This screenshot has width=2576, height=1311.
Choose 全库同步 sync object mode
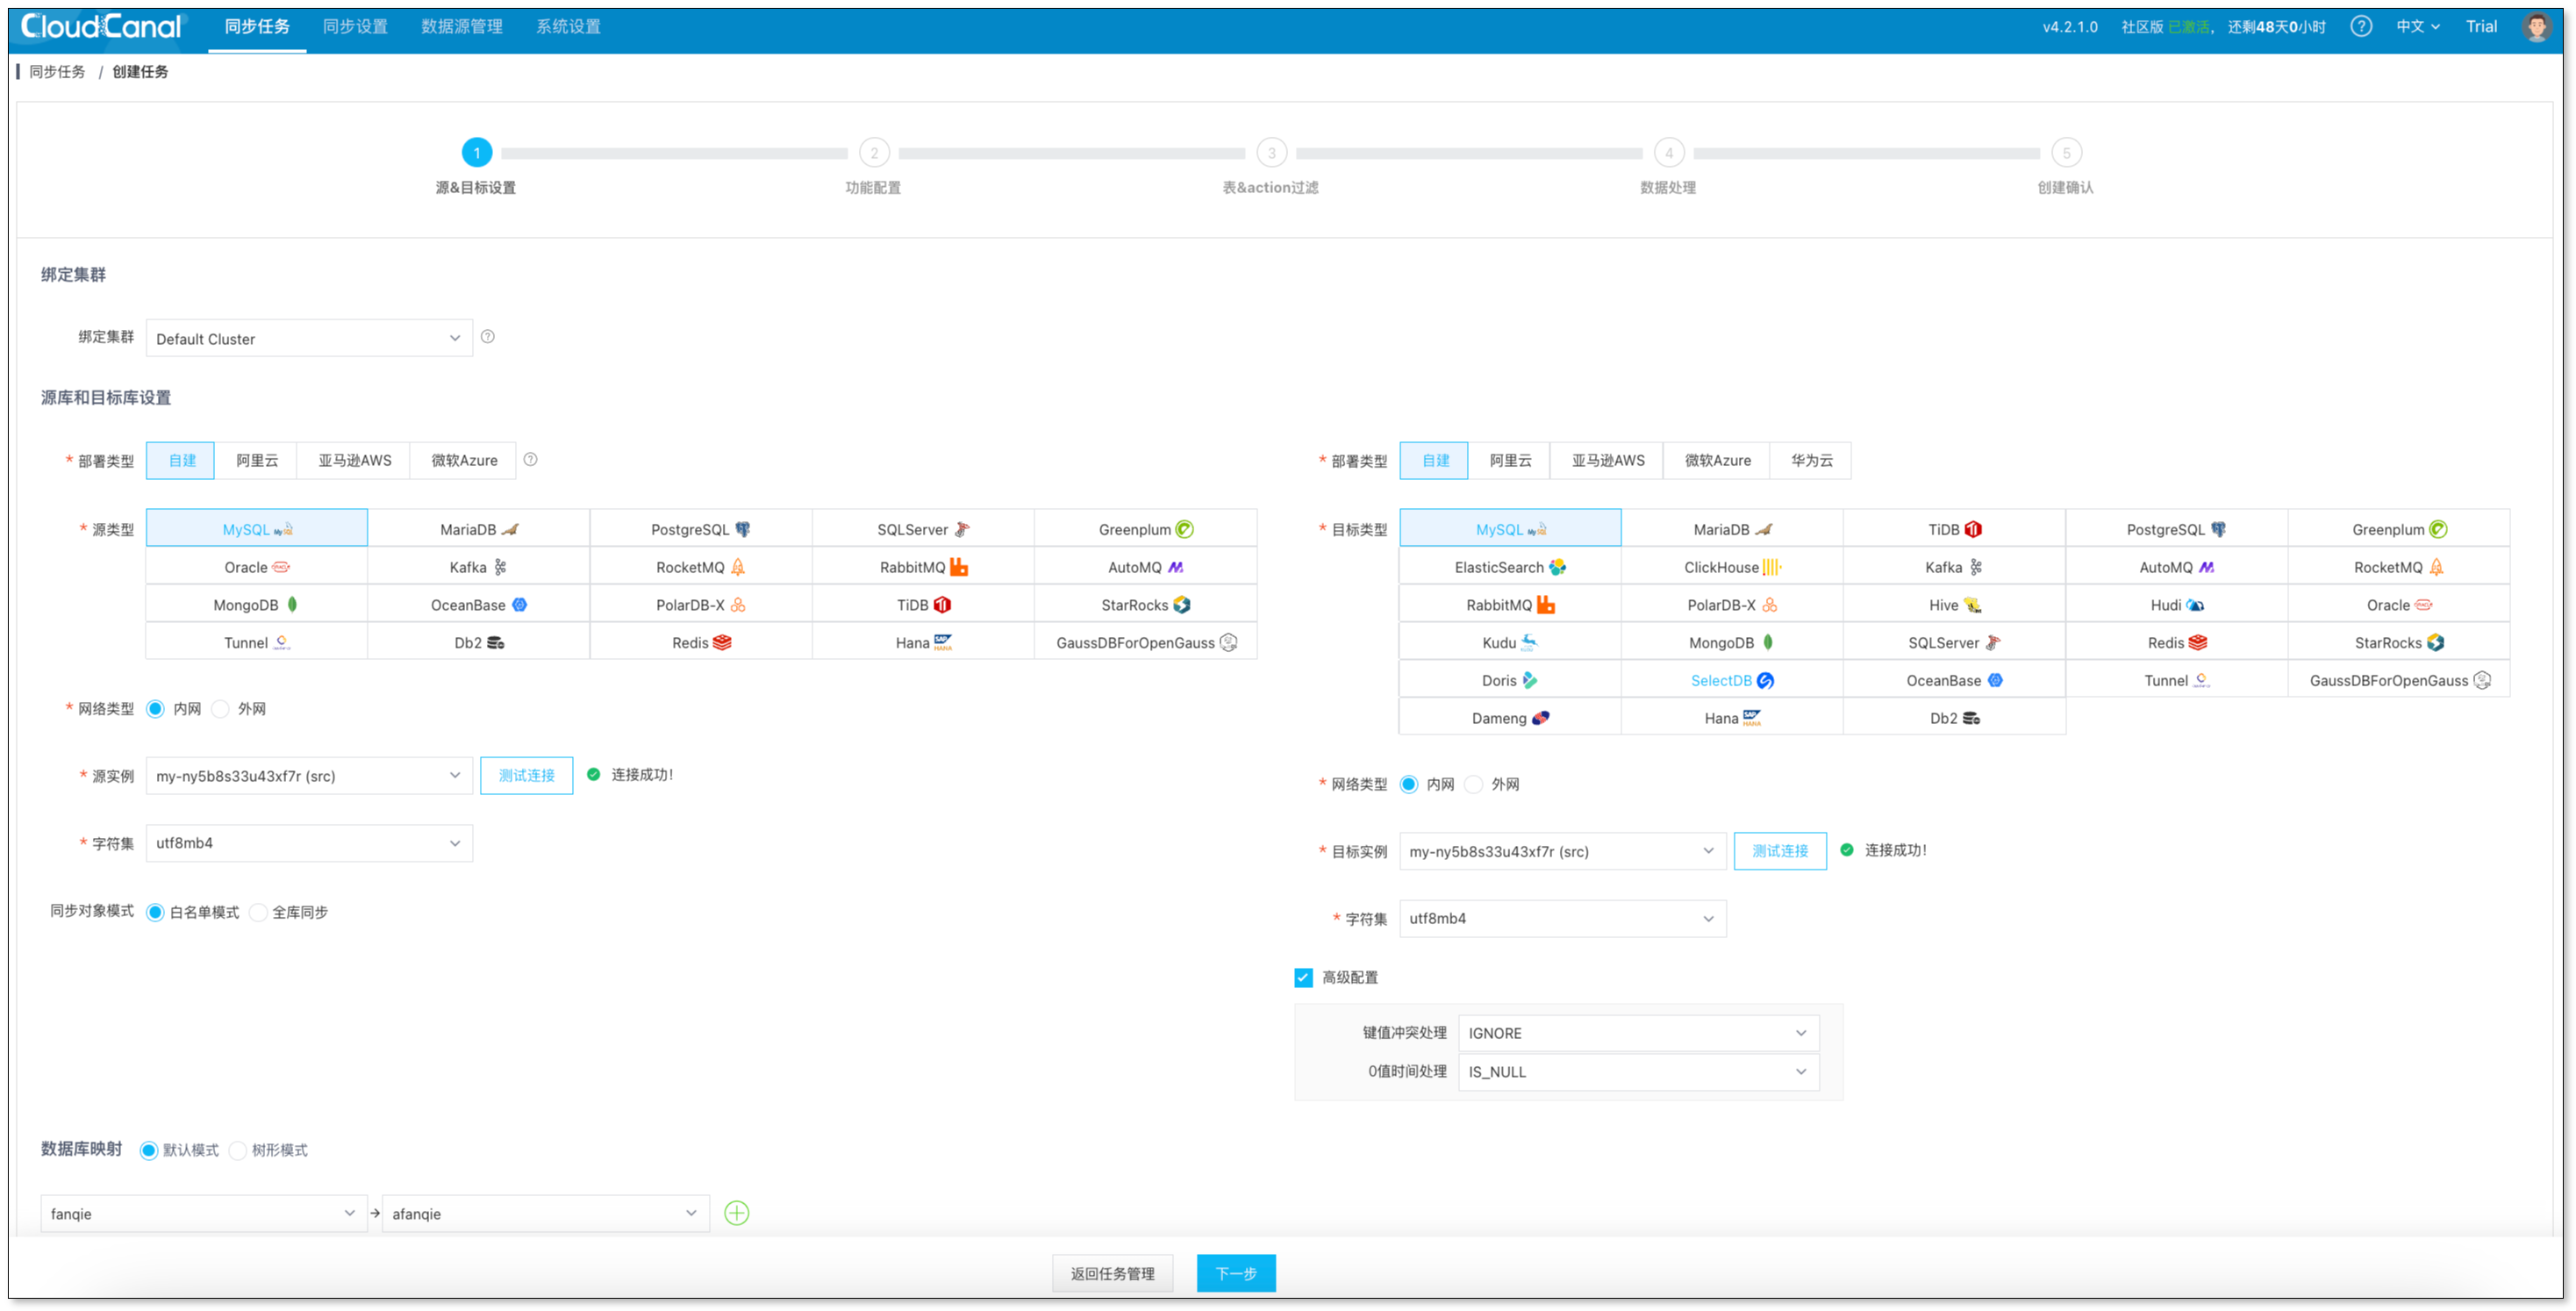pos(259,912)
